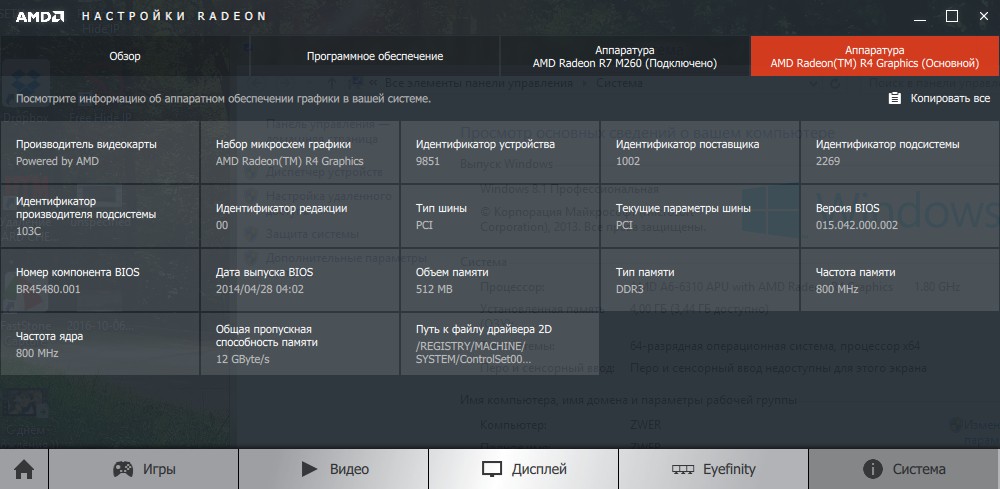Click the Версия BIOS info tile
The height and width of the screenshot is (489, 1000).
pos(899,216)
